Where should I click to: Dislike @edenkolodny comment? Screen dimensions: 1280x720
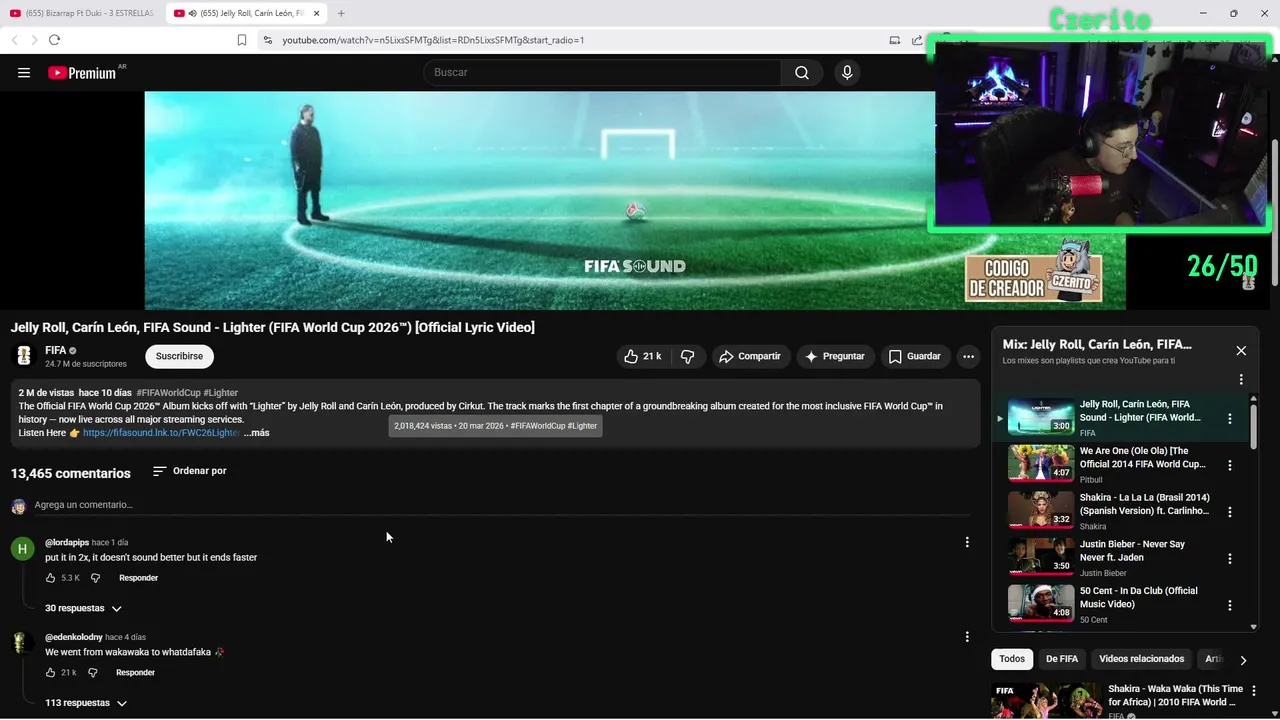tap(93, 673)
